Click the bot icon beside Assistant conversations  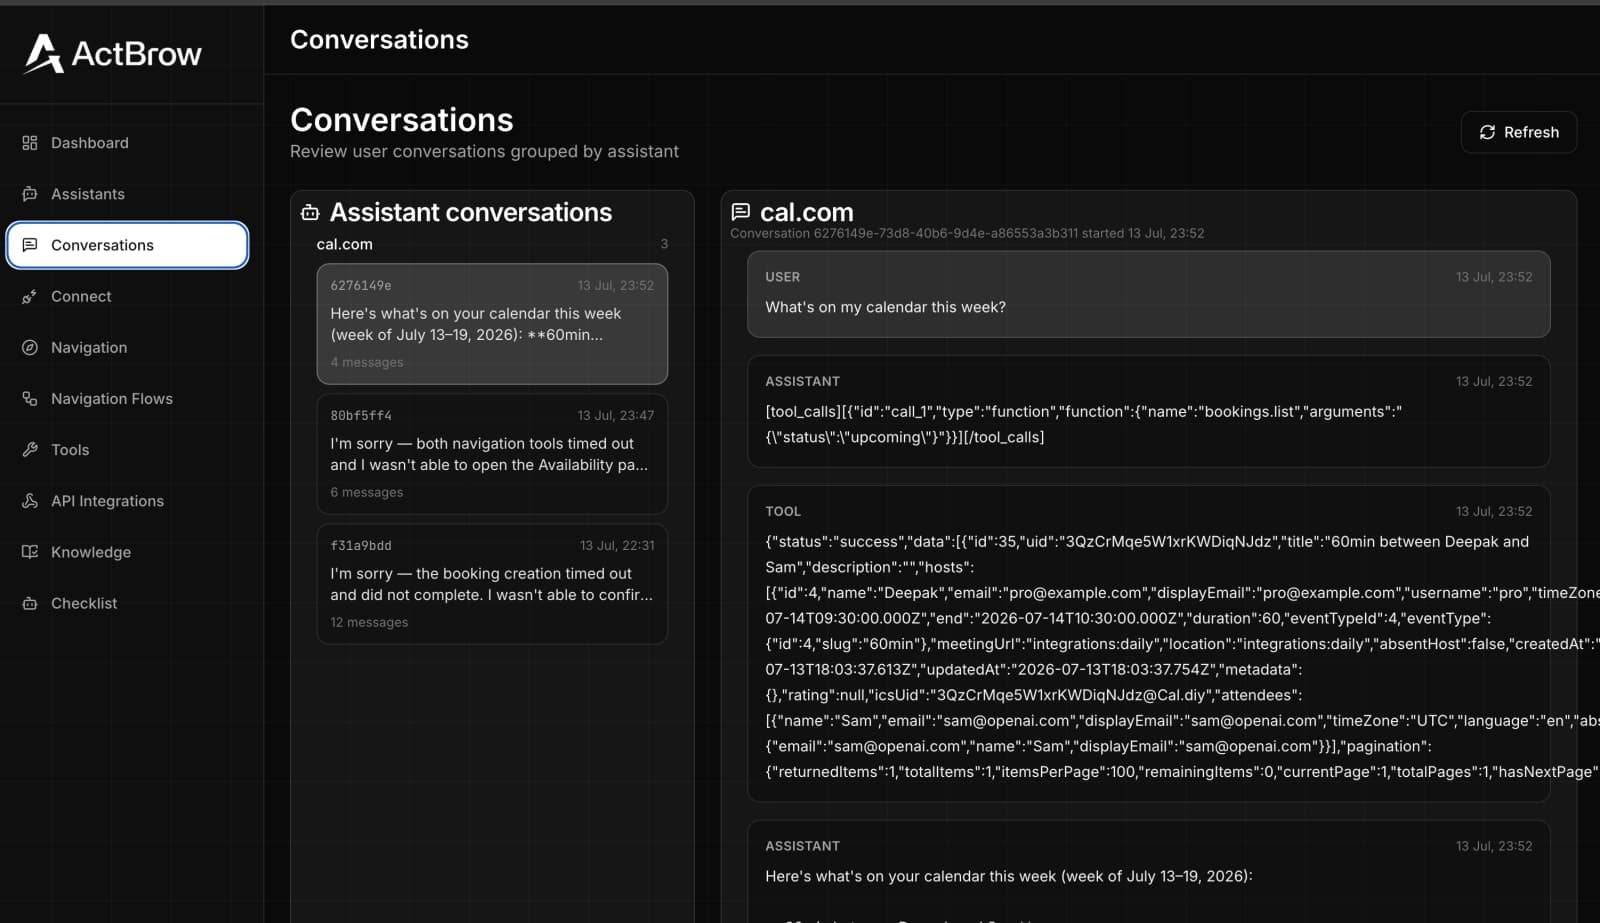310,212
